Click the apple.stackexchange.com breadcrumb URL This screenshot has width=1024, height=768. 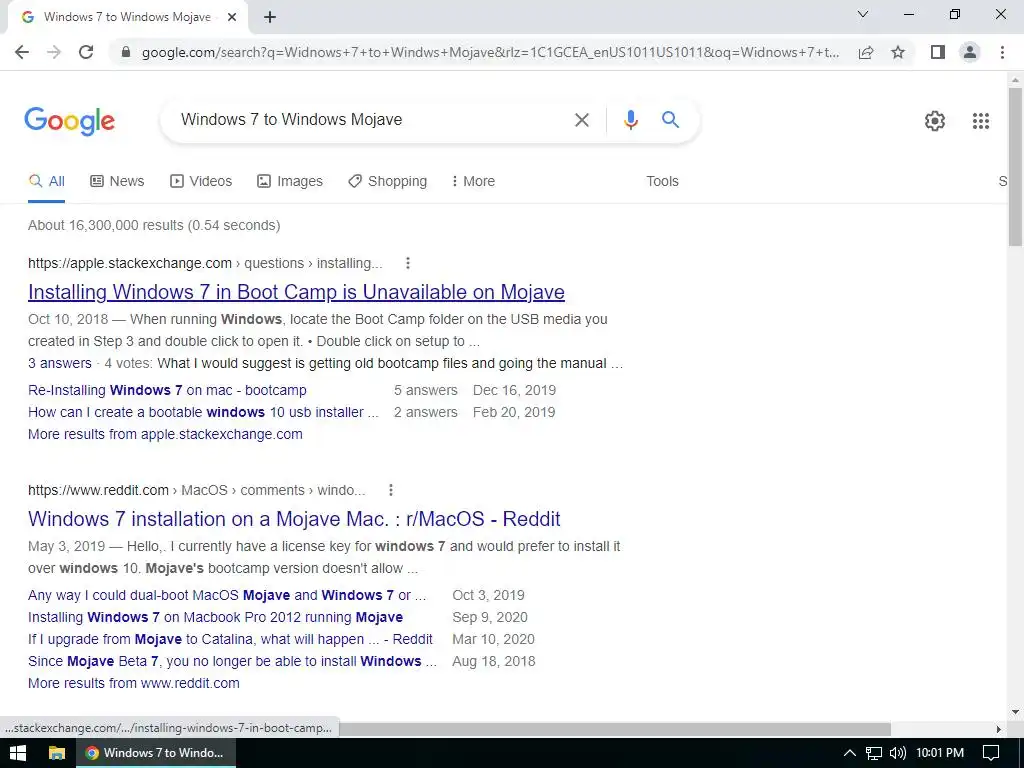205,263
